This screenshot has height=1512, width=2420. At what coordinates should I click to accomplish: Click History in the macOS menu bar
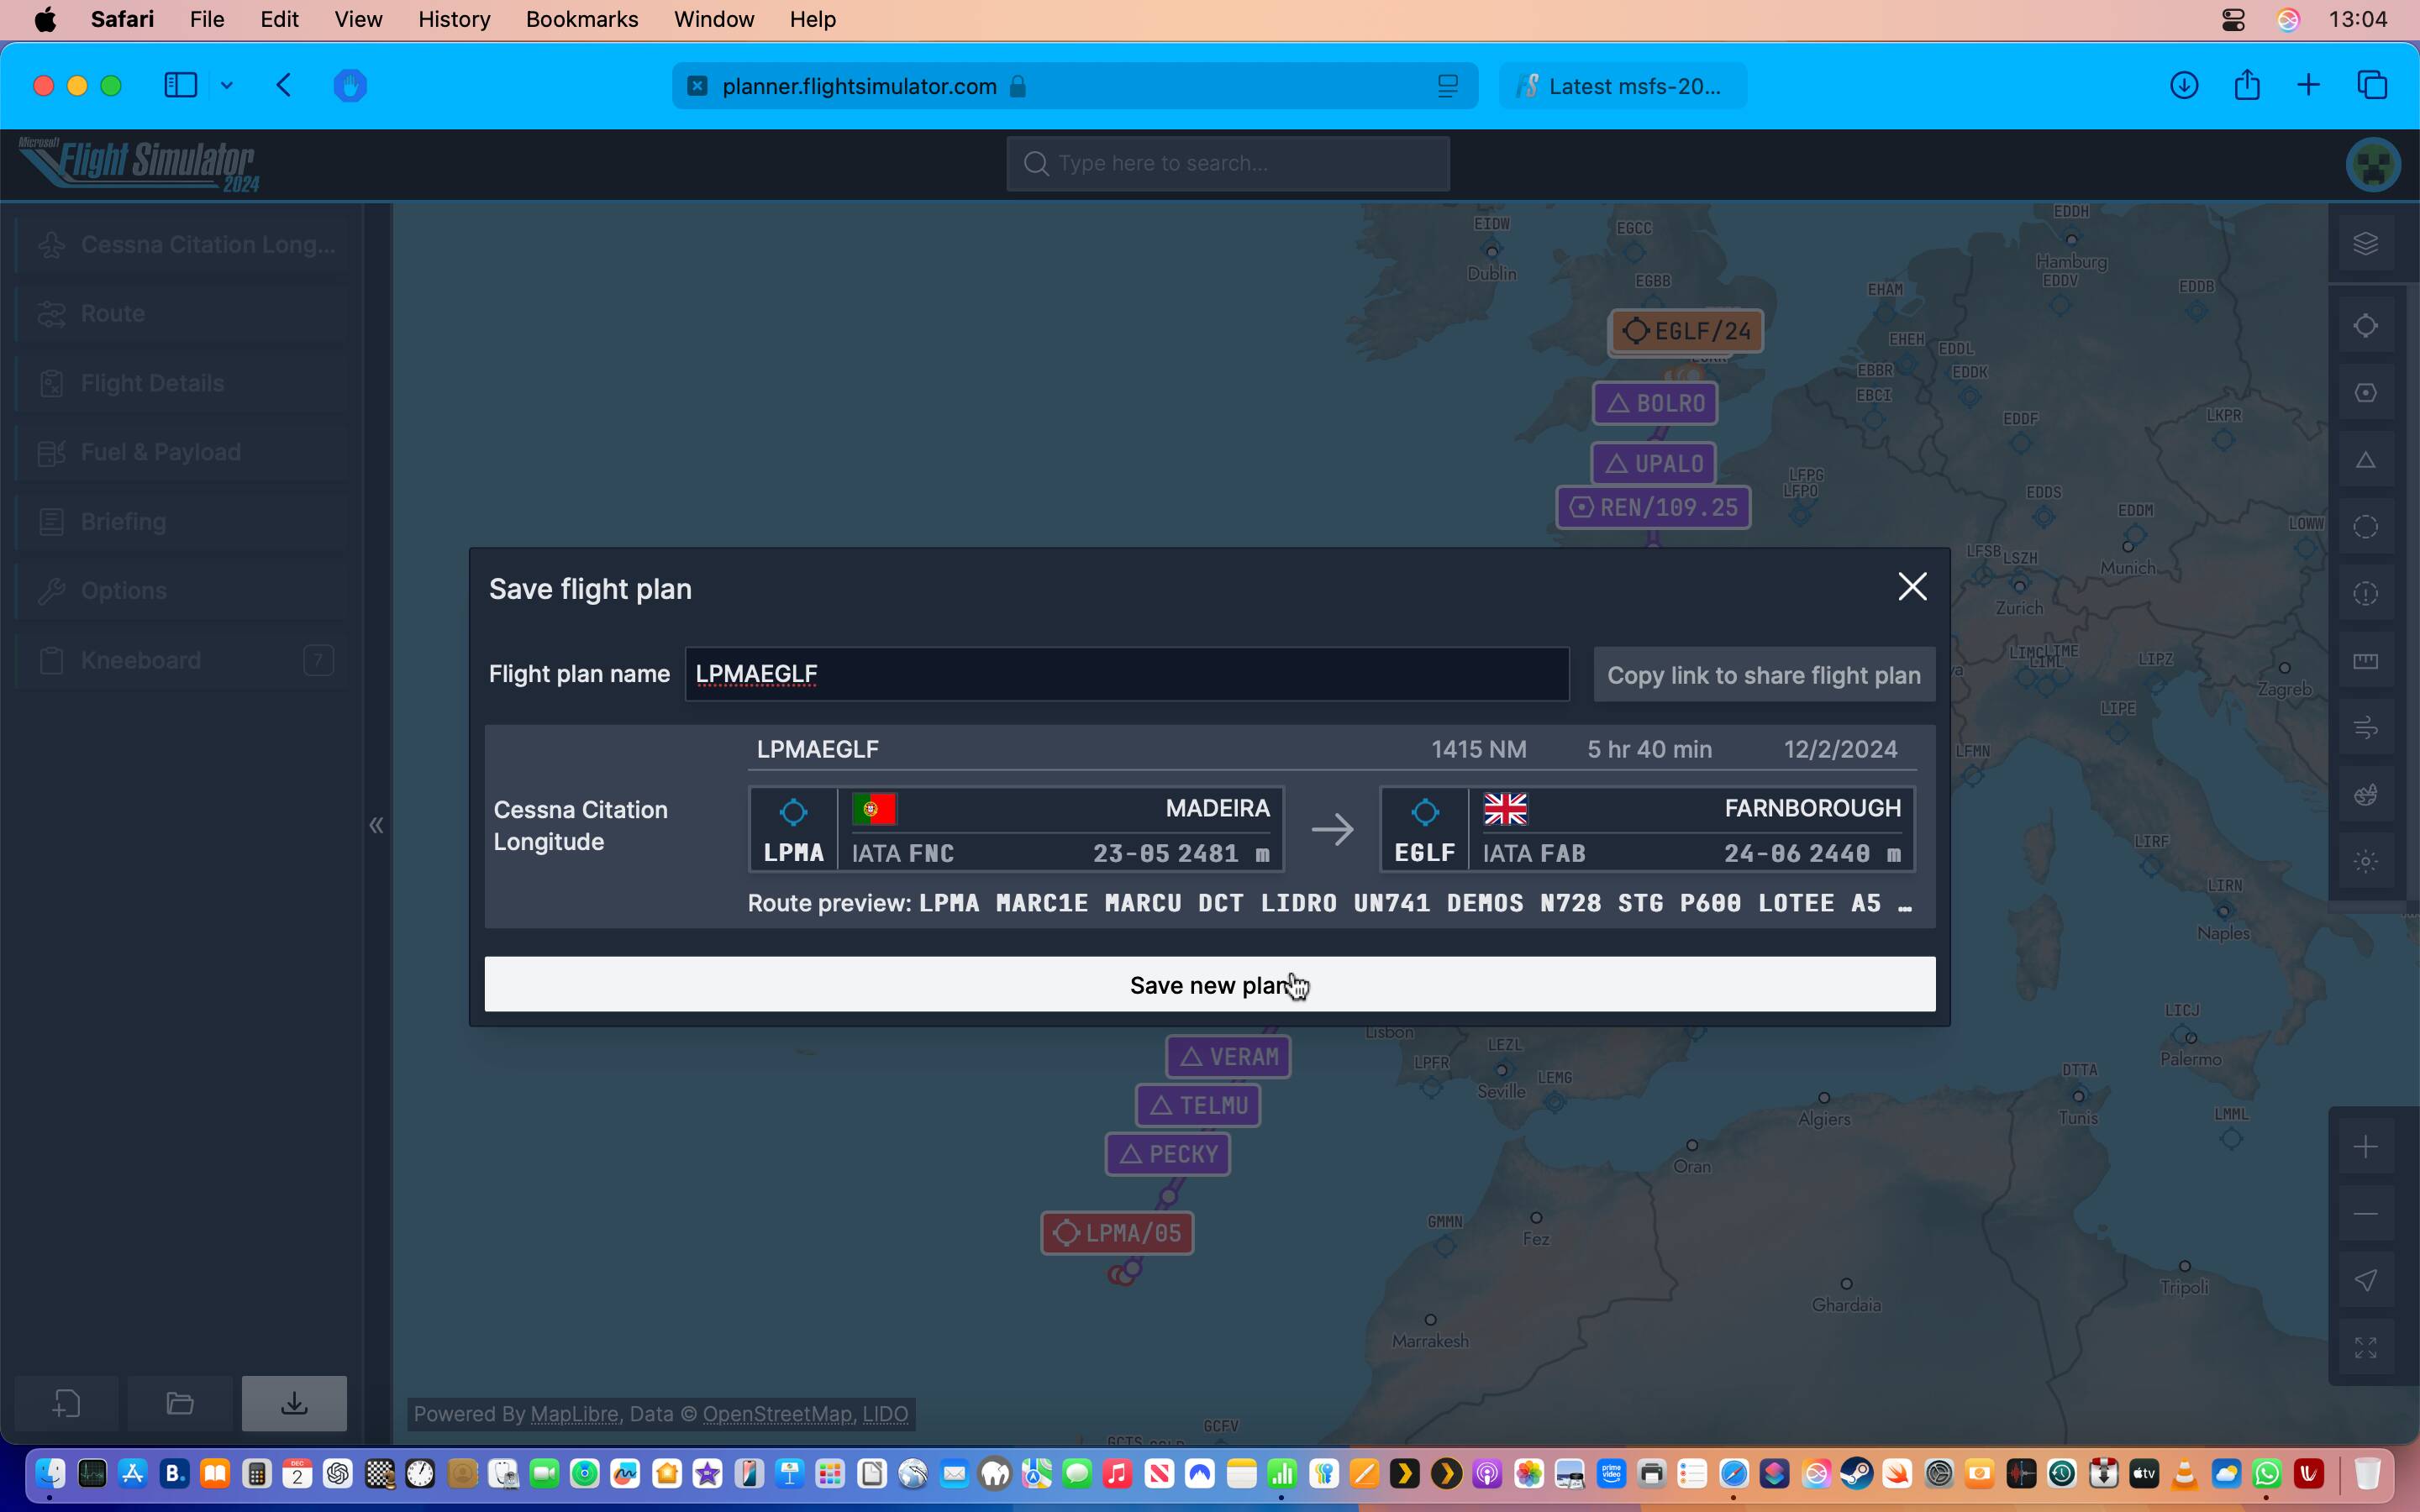451,19
